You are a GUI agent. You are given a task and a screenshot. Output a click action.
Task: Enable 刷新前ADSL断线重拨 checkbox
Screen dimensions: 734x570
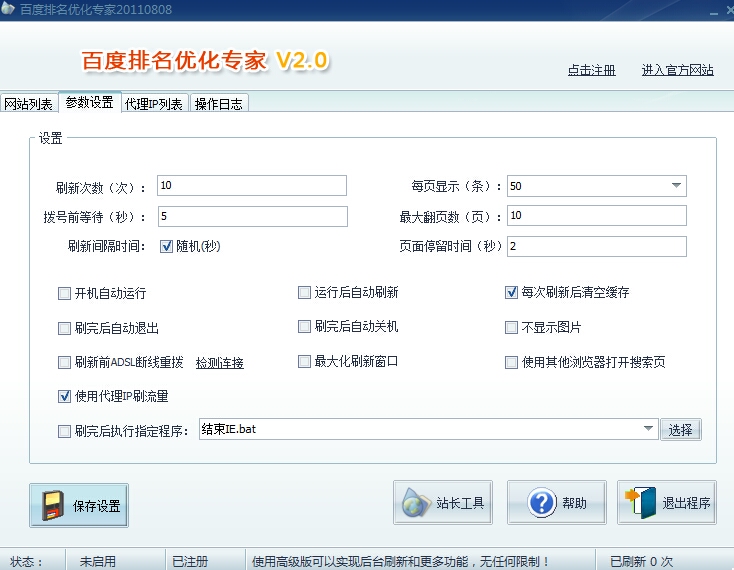[x=64, y=362]
